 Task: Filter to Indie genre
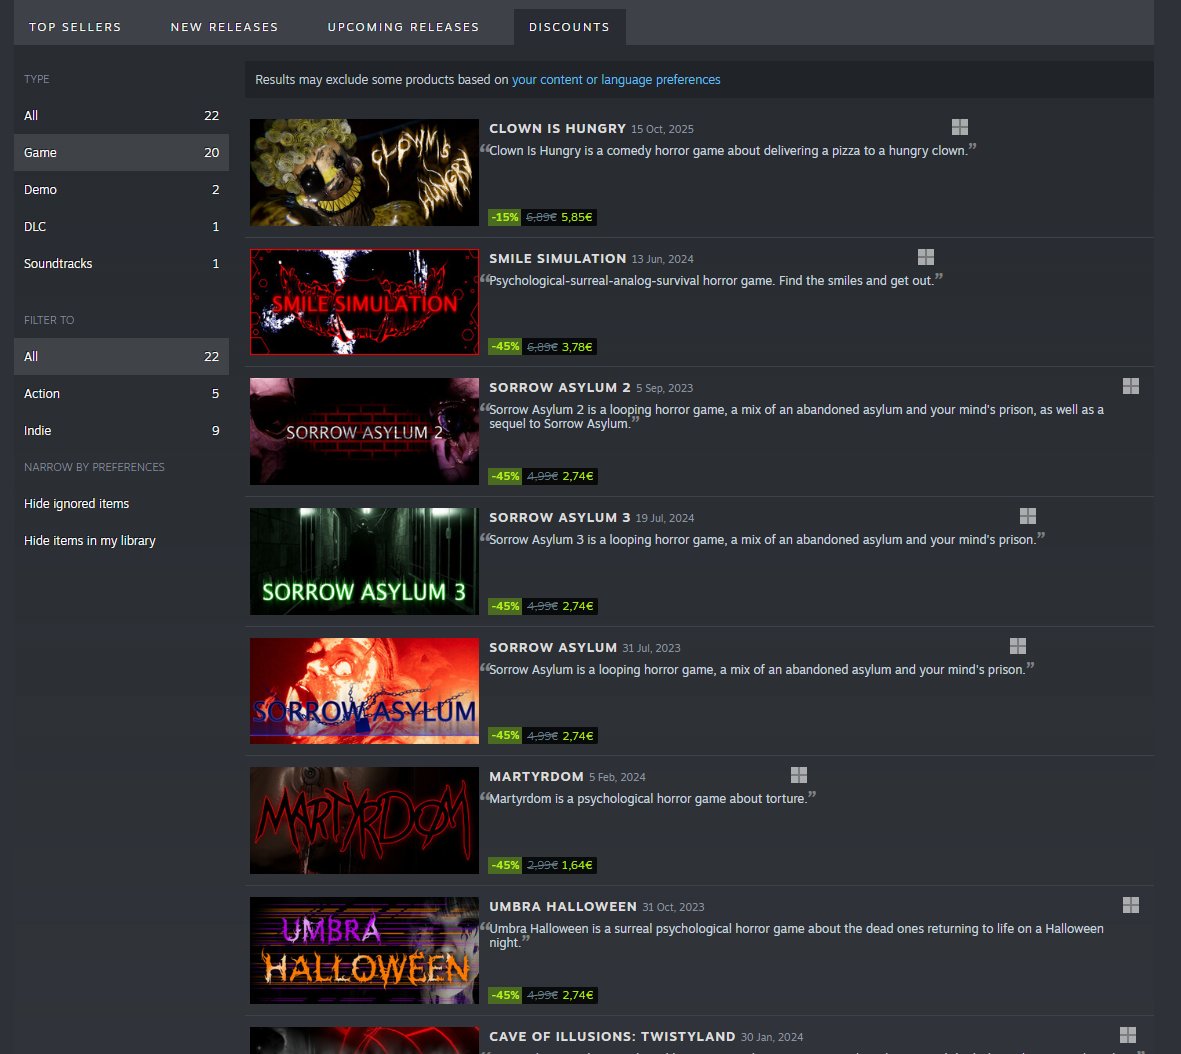121,430
